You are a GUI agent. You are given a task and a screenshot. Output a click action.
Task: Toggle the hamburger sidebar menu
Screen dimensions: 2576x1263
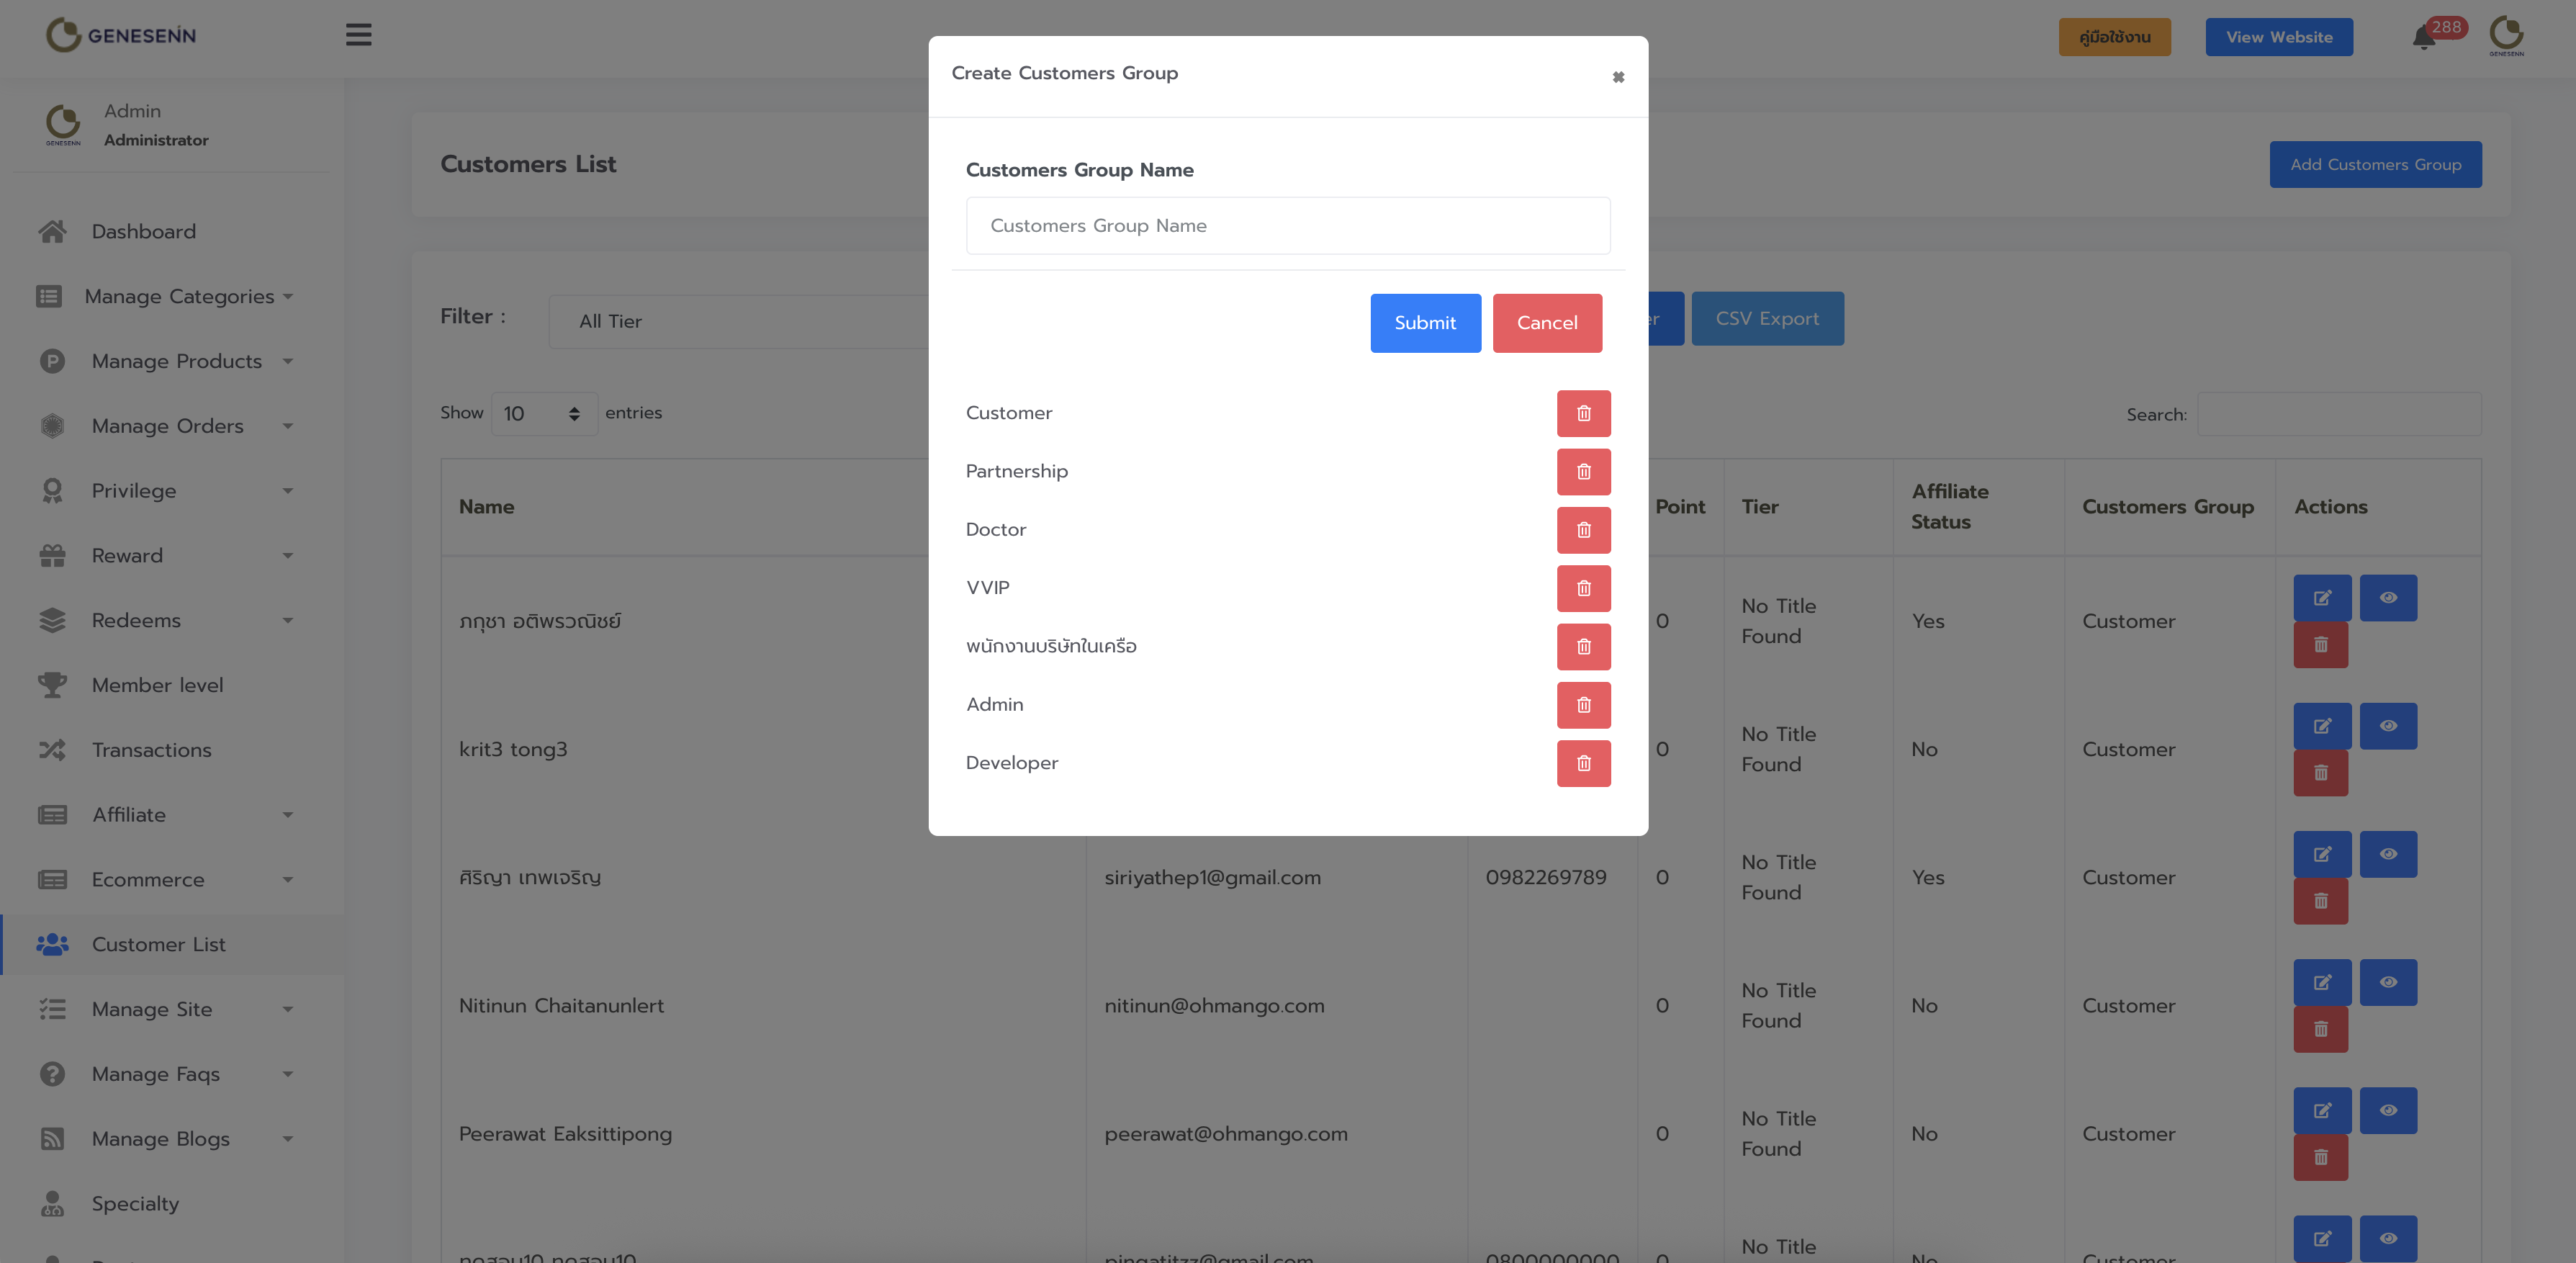[358, 35]
